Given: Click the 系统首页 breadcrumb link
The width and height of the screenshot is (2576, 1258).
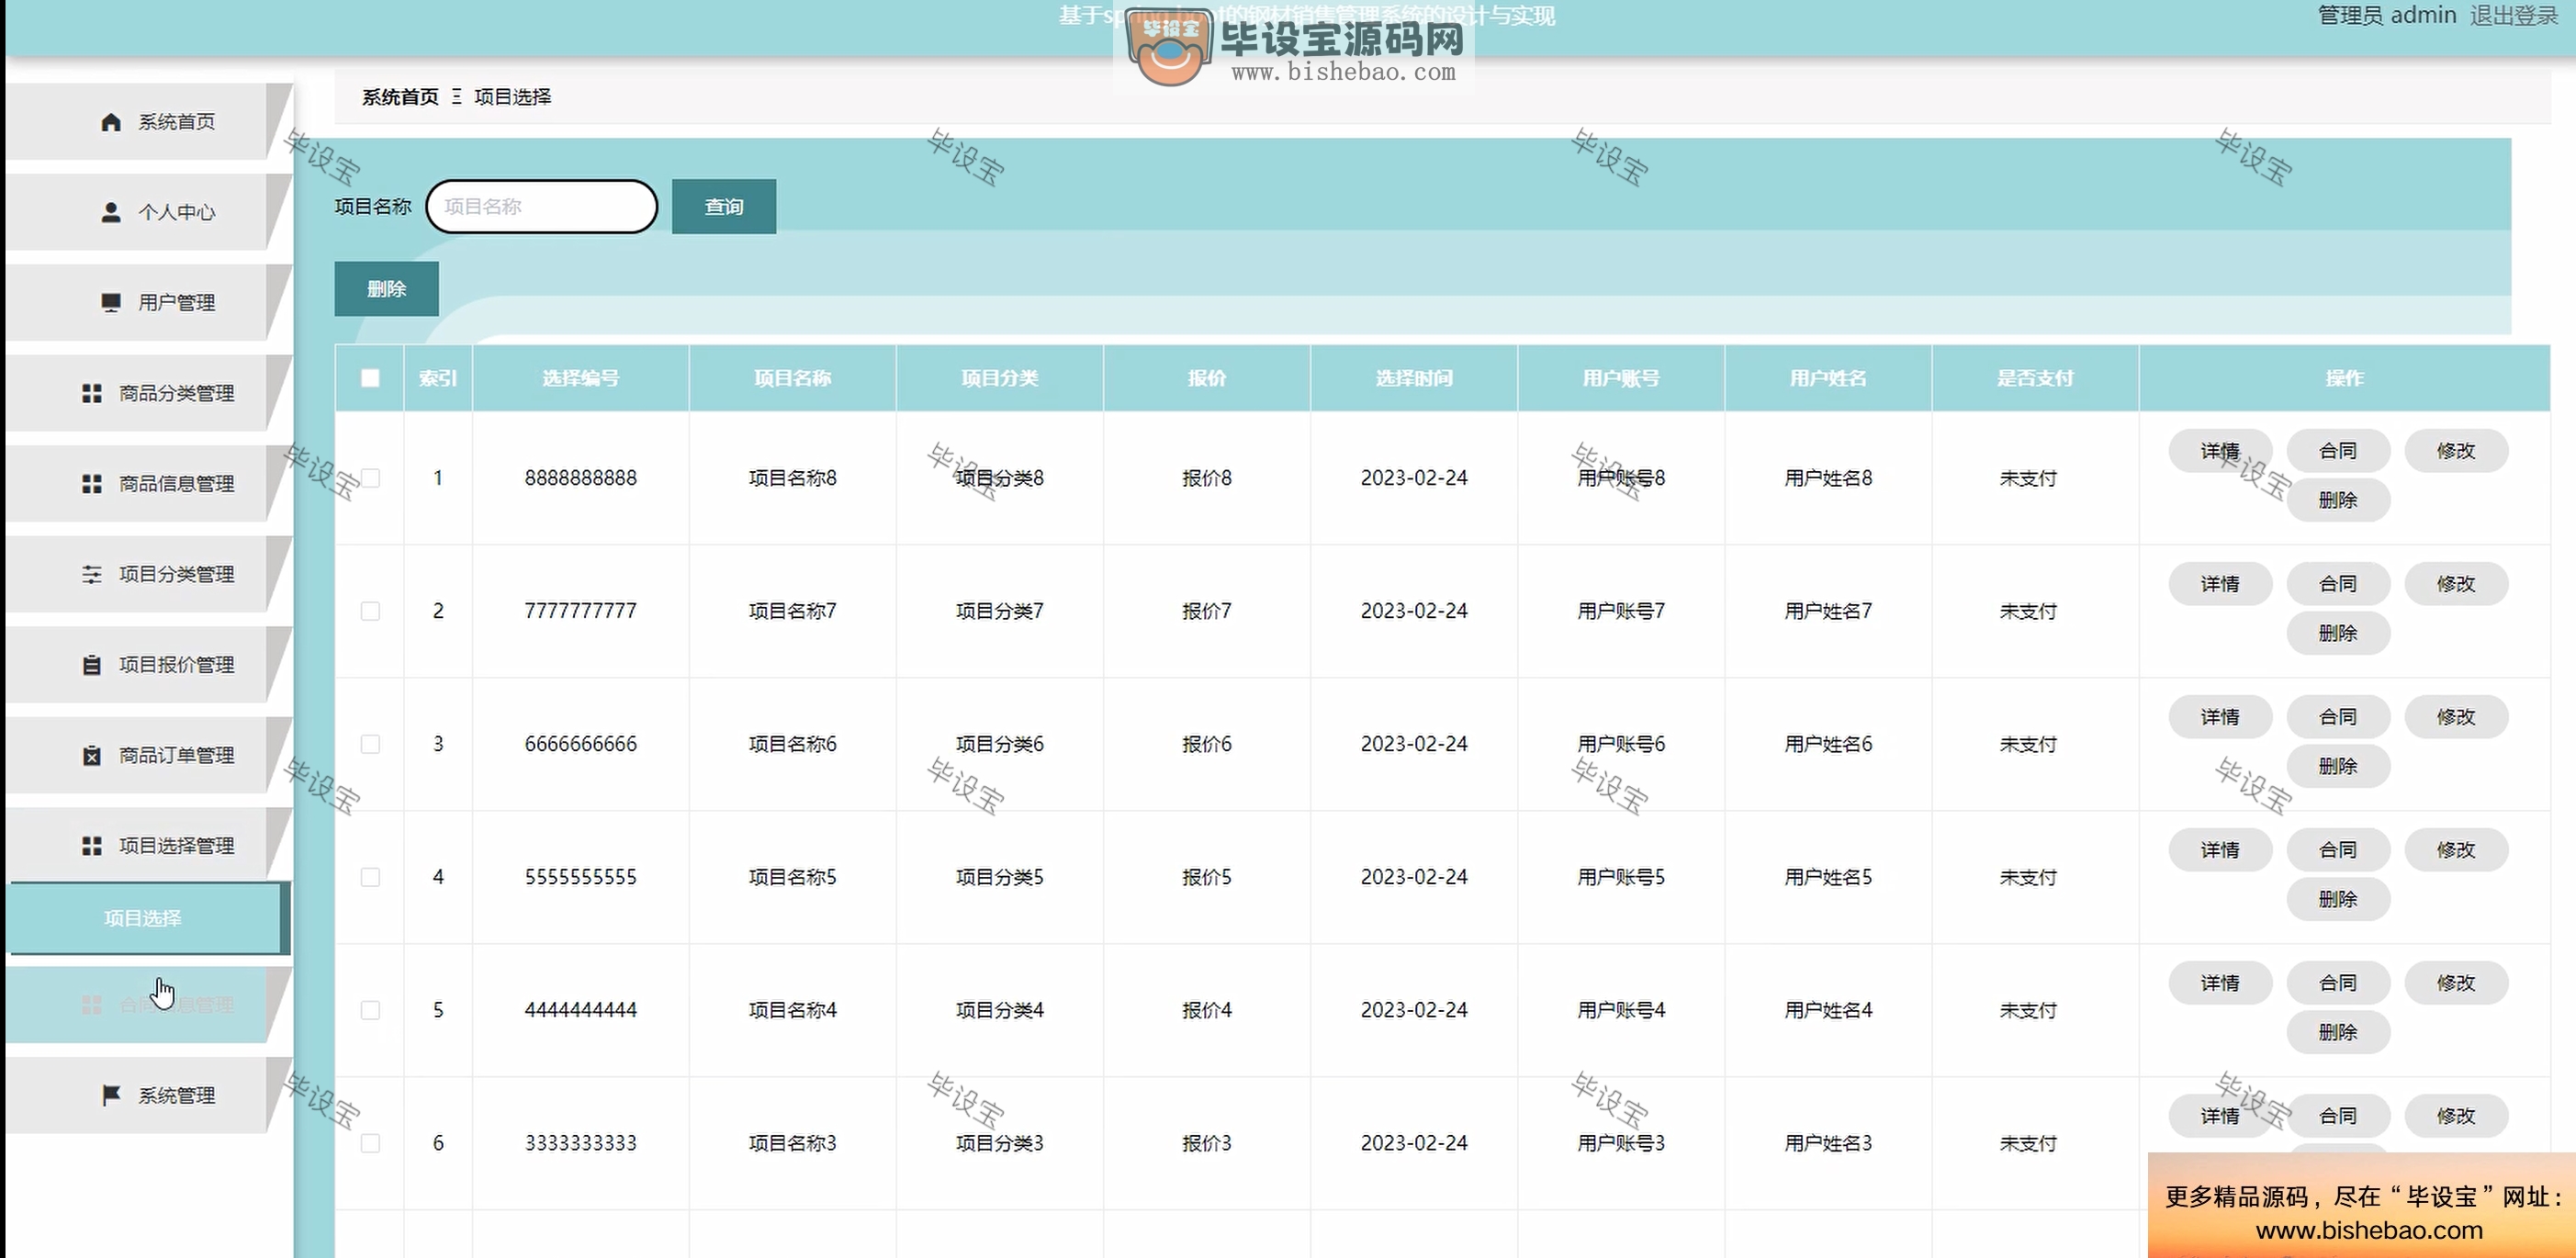Looking at the screenshot, I should (x=400, y=97).
